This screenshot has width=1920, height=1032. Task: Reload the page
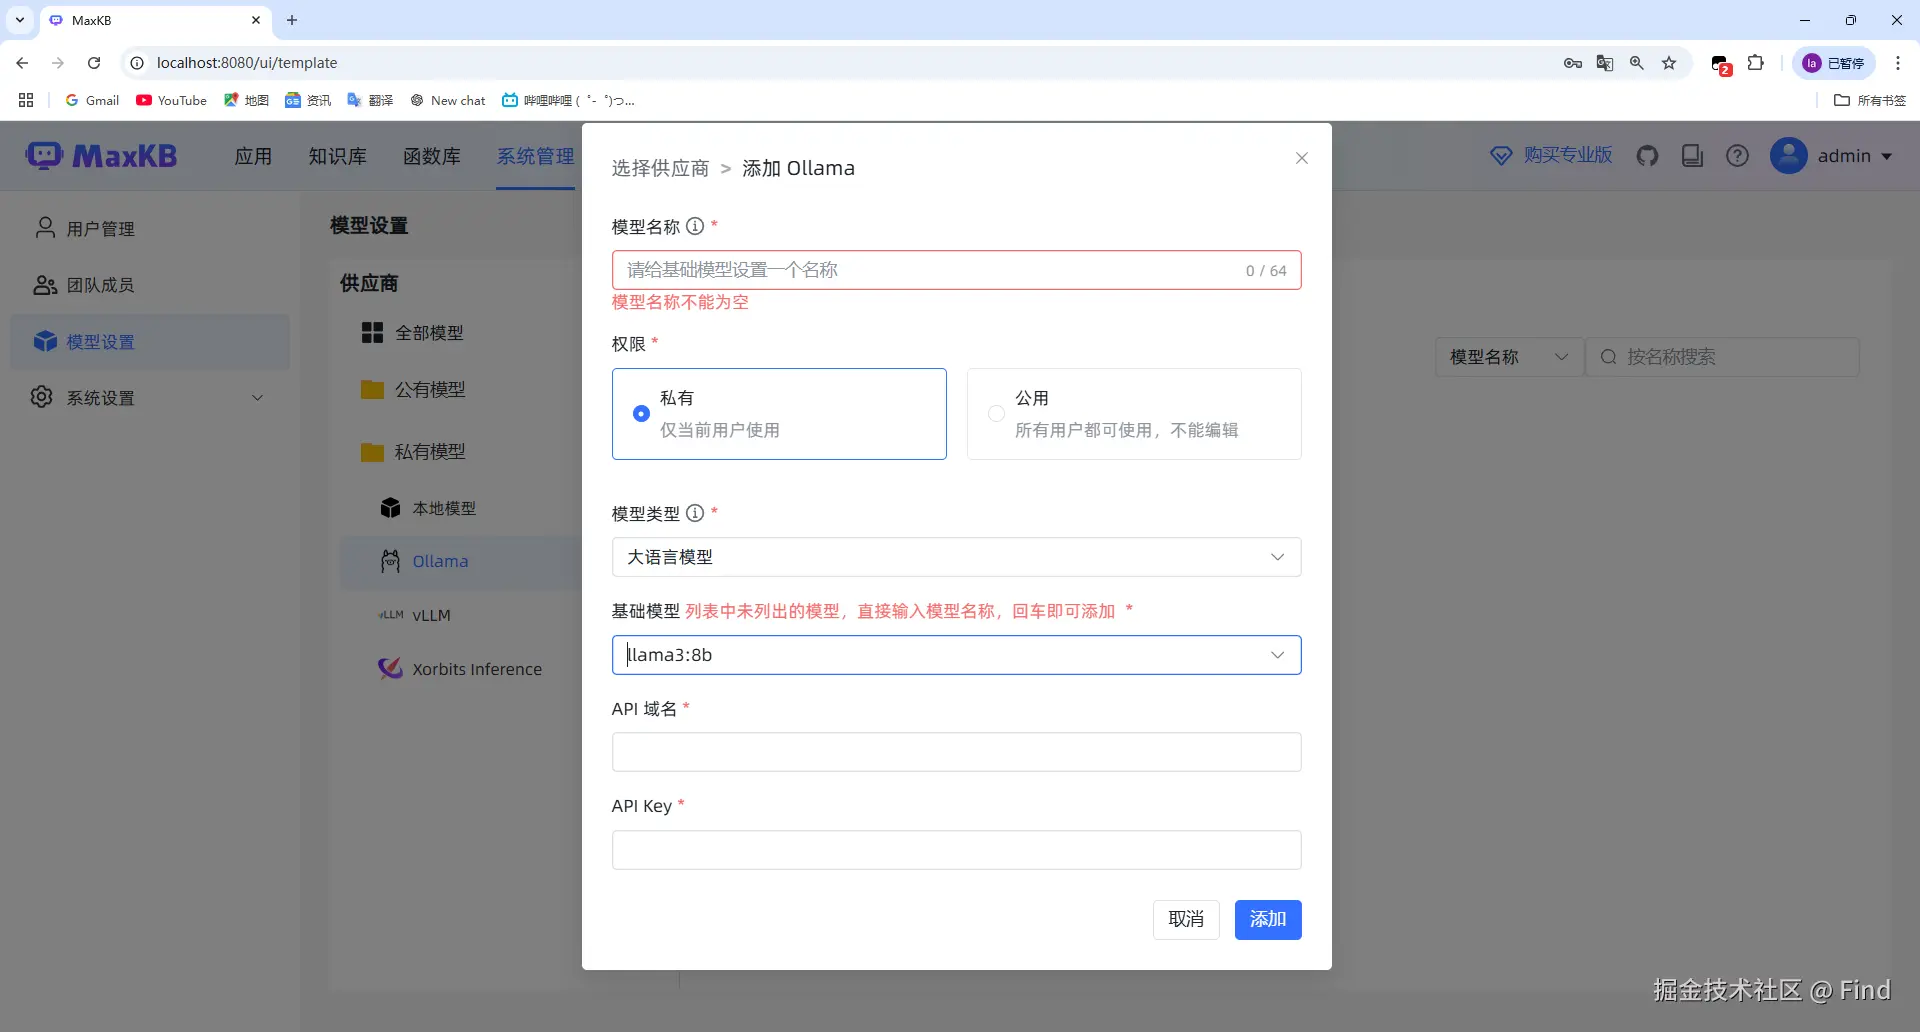[94, 63]
